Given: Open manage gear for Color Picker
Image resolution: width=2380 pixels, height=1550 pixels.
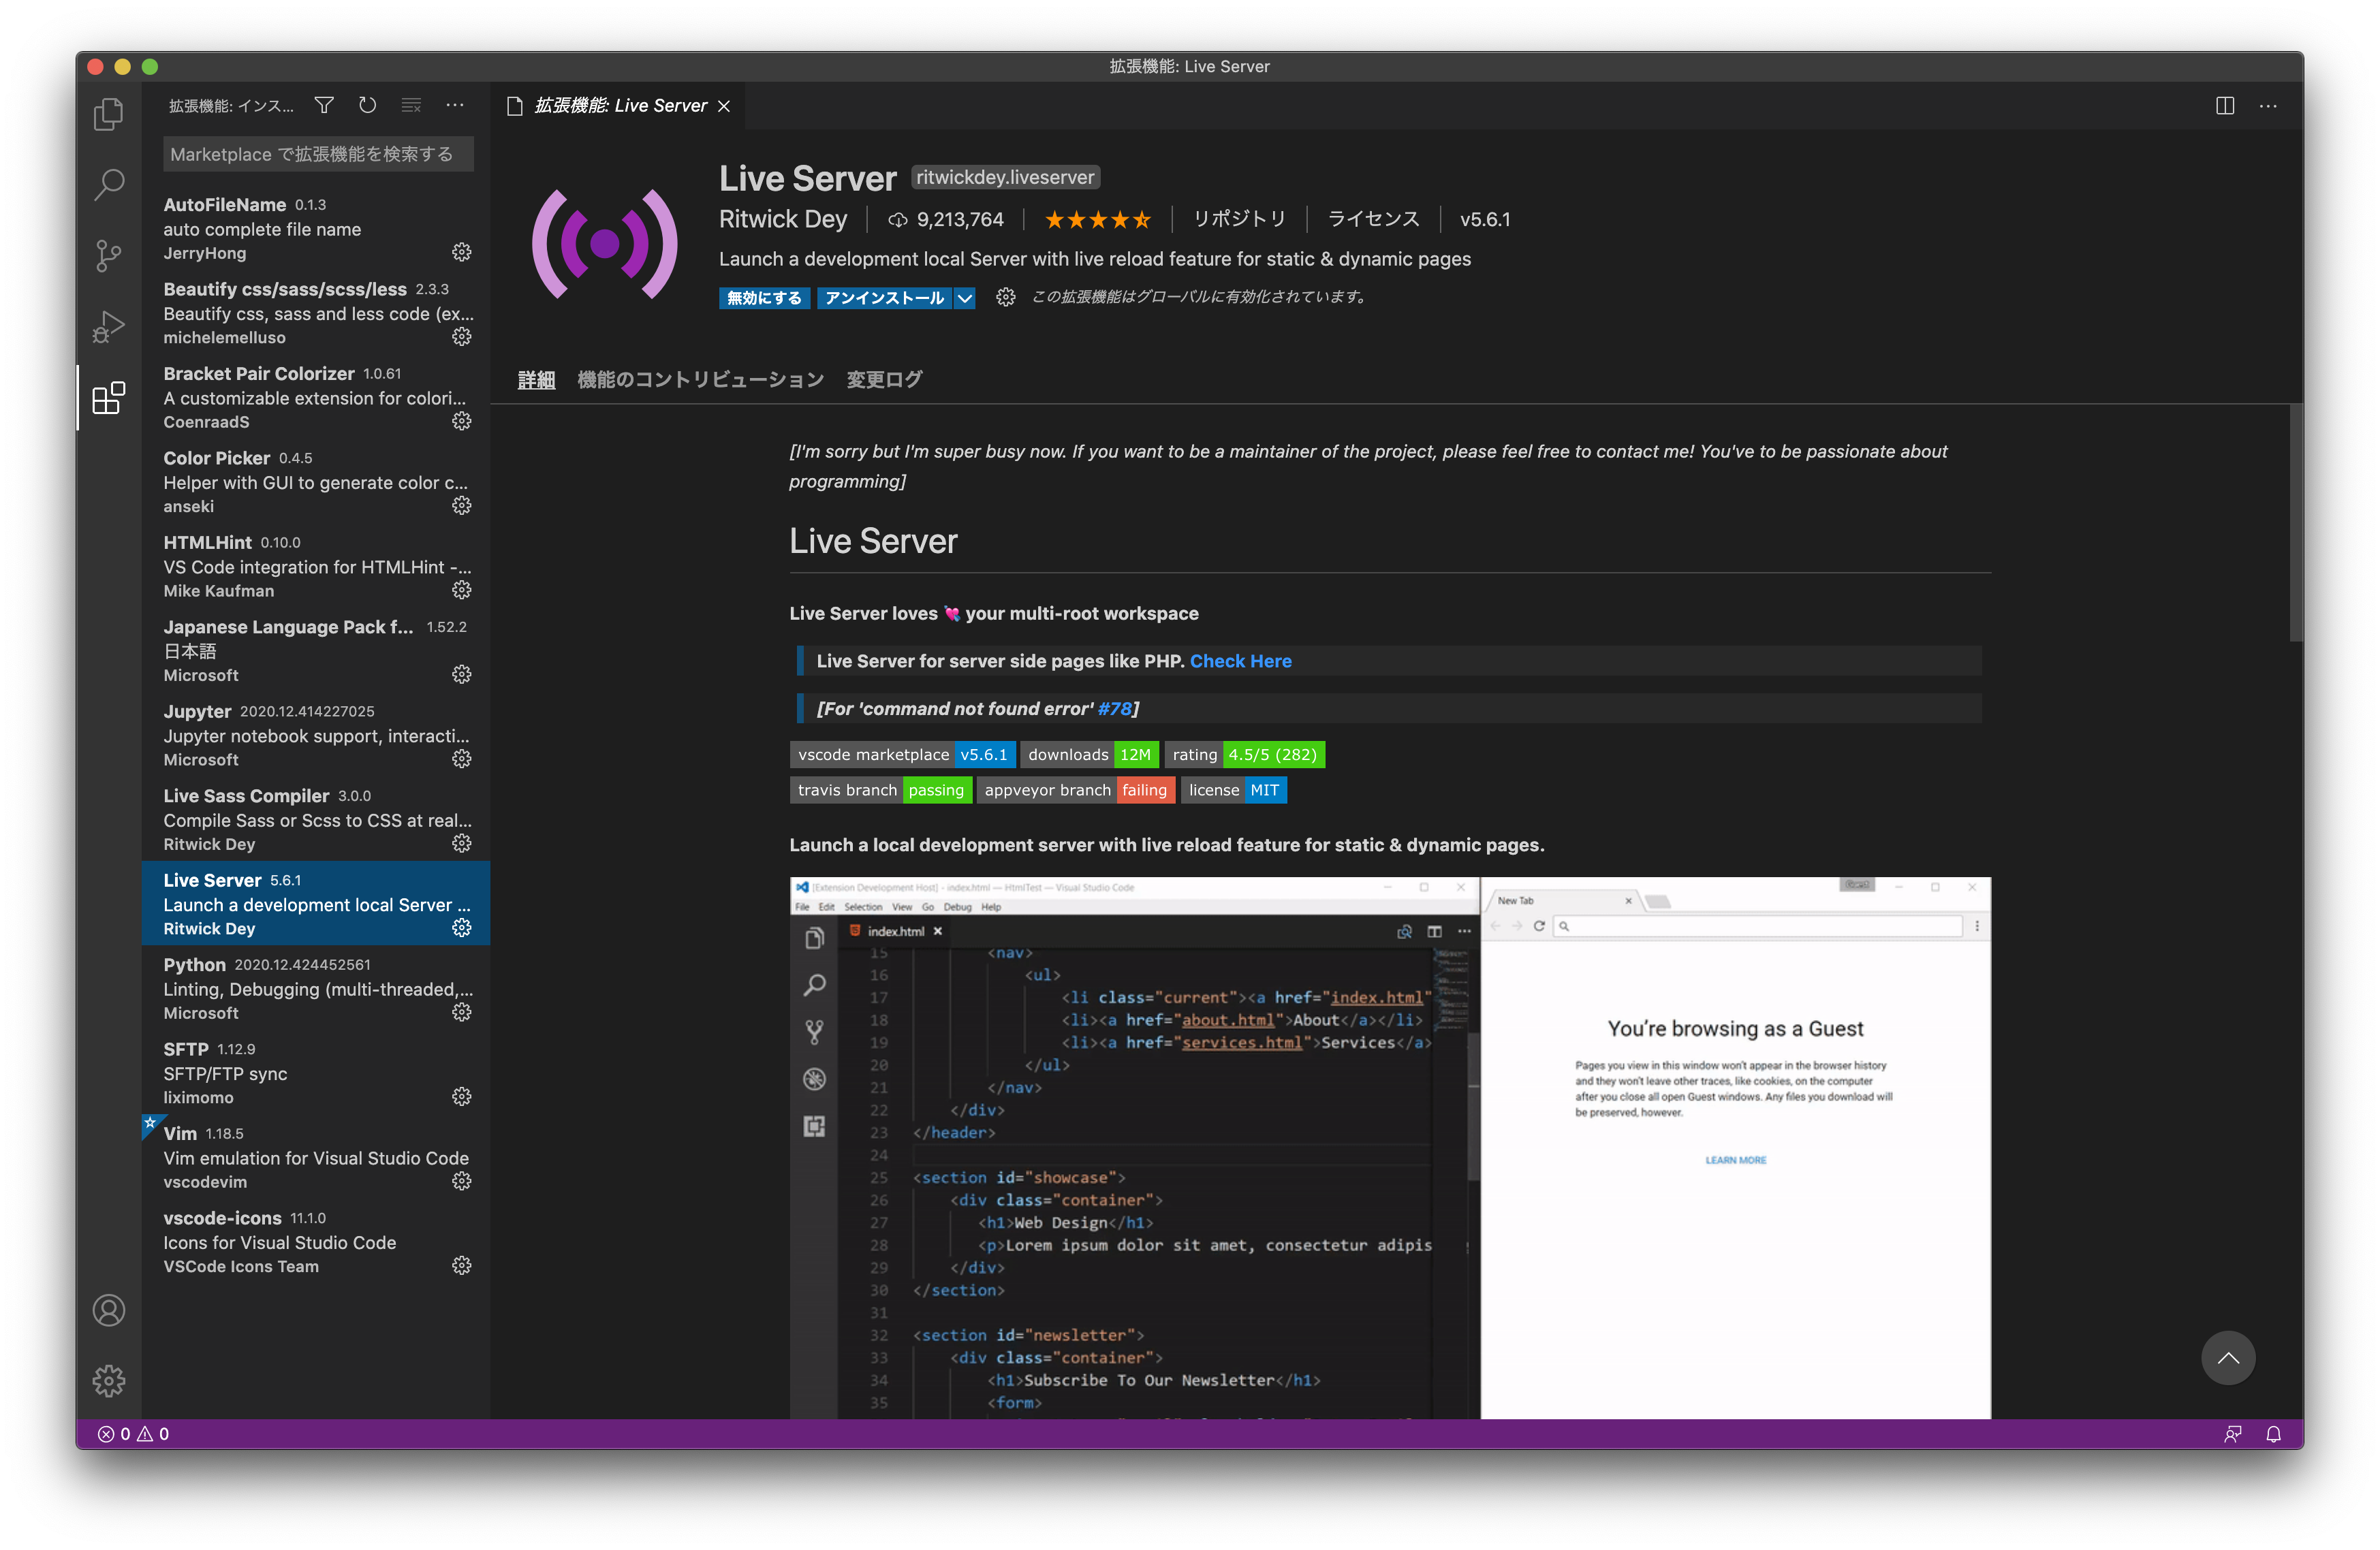Looking at the screenshot, I should coord(461,506).
